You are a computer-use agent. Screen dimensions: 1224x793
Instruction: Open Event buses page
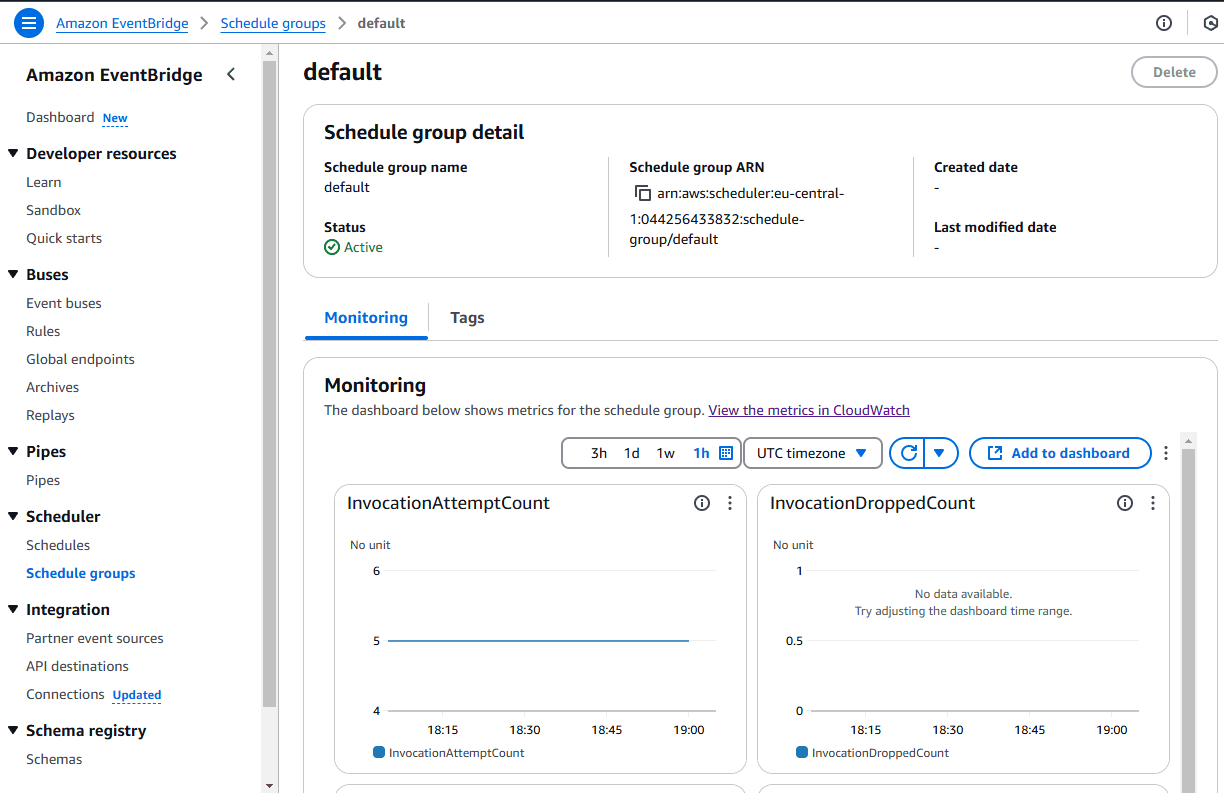coord(64,303)
